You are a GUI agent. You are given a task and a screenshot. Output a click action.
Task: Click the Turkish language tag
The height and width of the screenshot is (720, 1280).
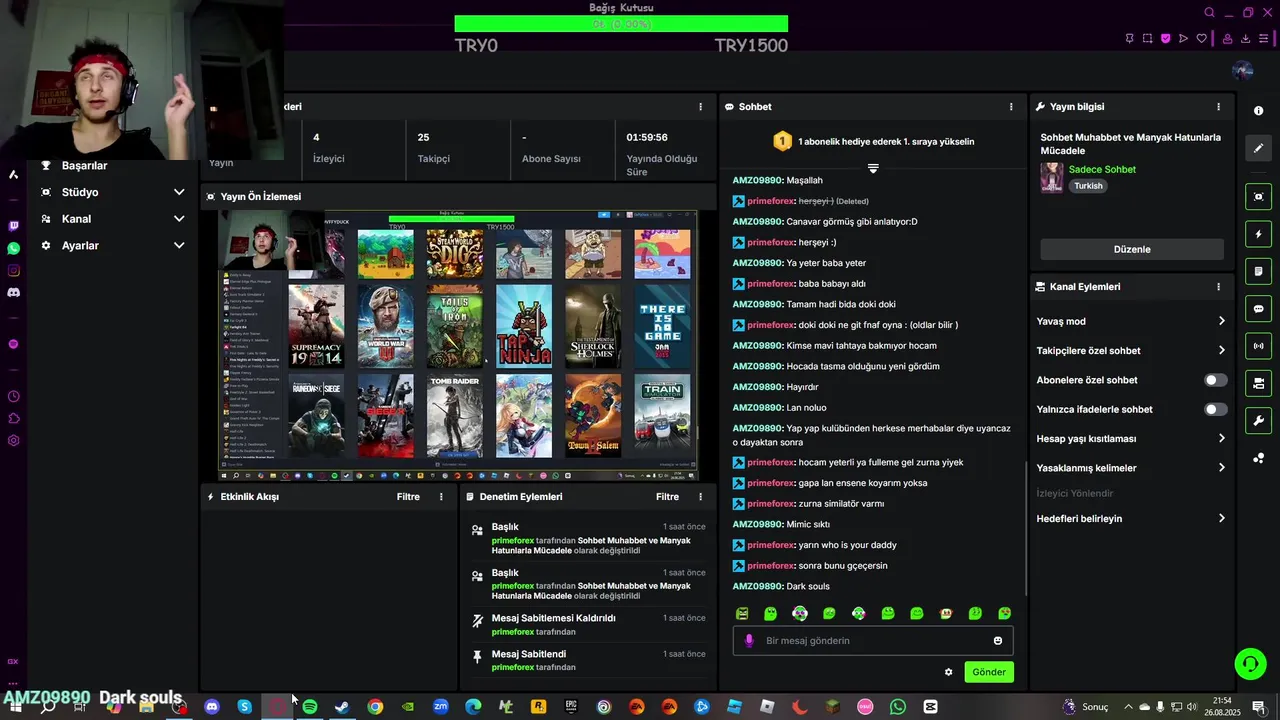[x=1088, y=186]
